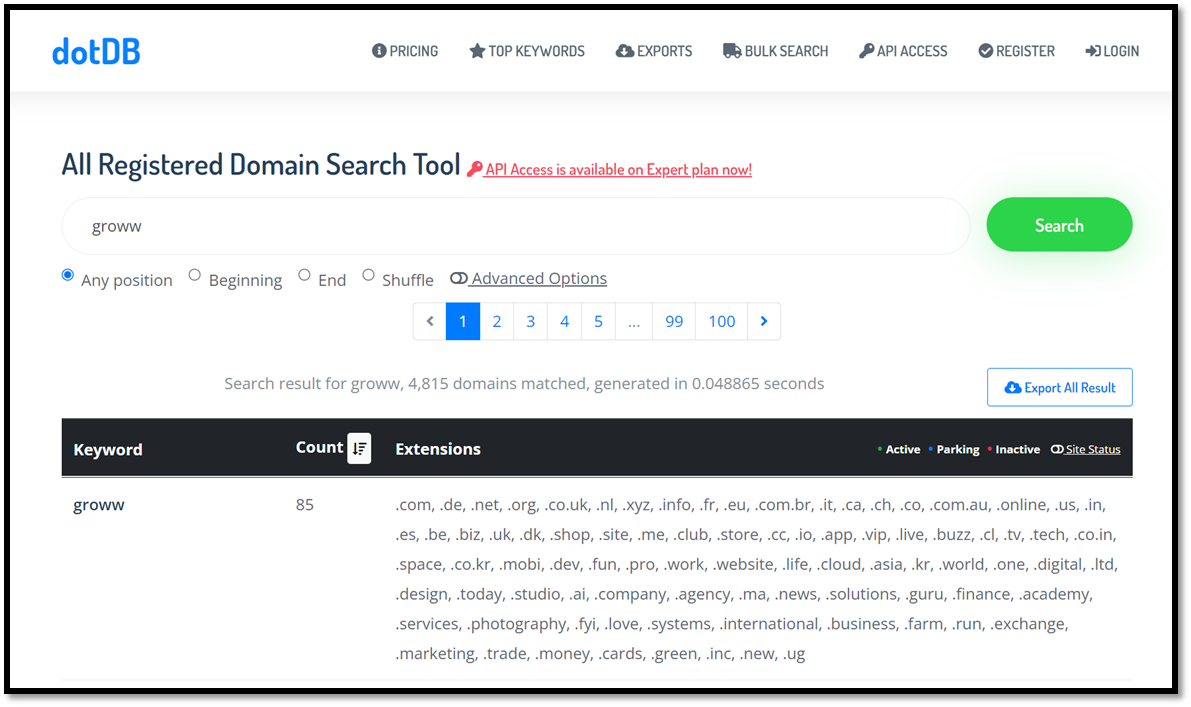
Task: Click the .photography extension
Action: click(516, 624)
